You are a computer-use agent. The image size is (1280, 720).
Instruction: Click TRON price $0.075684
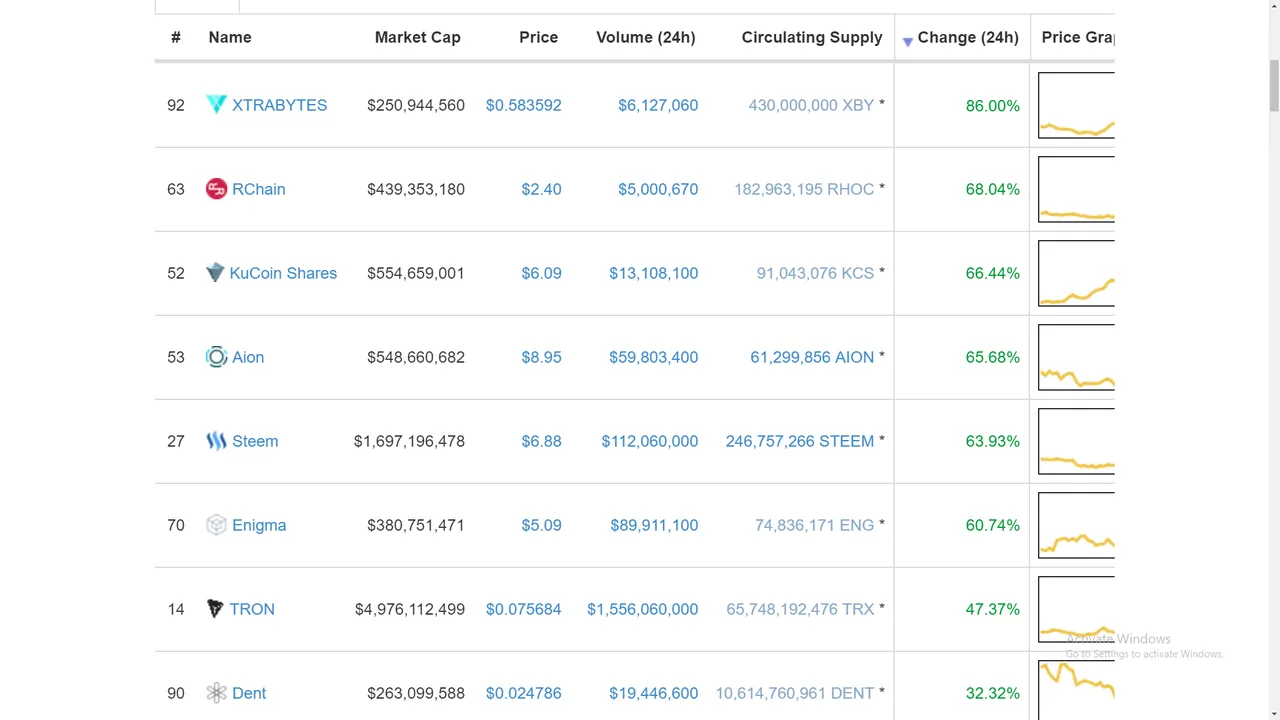[523, 609]
